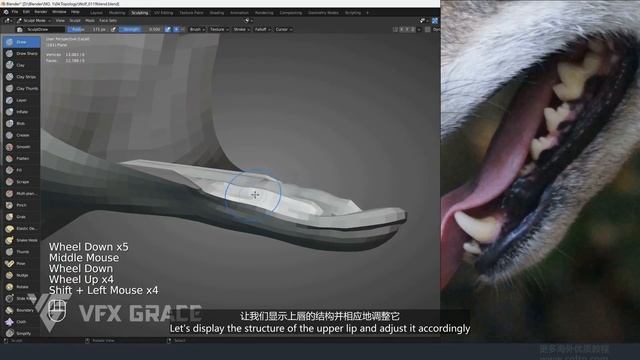Toggle radius pressure sensitivity button

(x=113, y=29)
